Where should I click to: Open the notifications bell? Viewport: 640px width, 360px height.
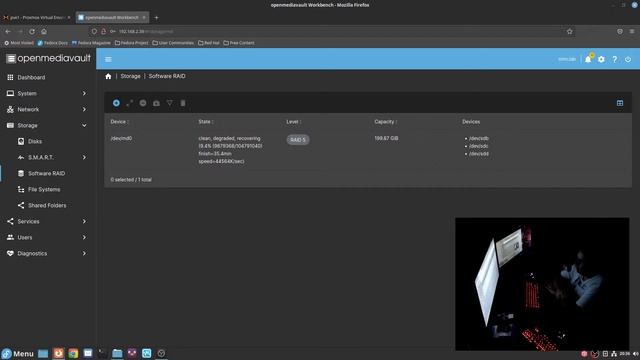tap(588, 59)
